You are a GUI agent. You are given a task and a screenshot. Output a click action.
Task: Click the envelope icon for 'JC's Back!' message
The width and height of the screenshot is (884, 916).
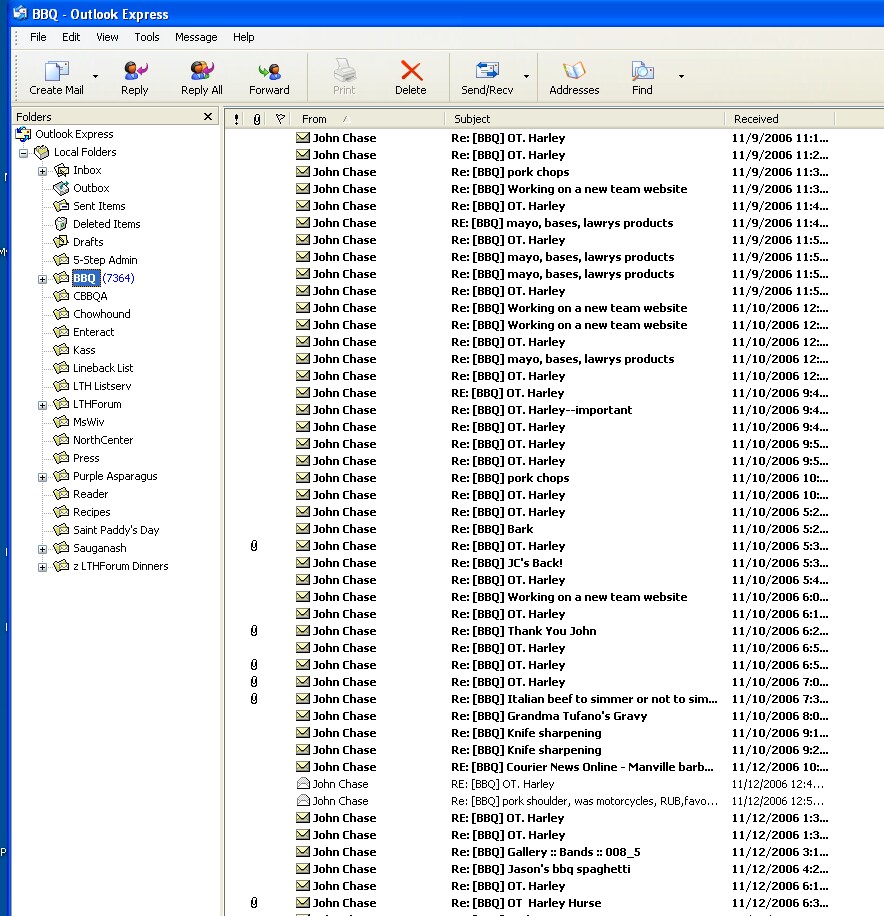click(x=303, y=563)
